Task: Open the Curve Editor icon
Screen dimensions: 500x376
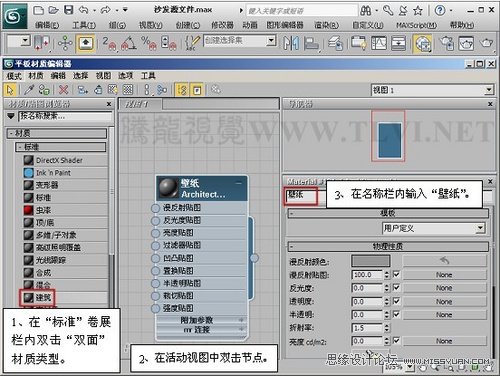Action: 379,43
